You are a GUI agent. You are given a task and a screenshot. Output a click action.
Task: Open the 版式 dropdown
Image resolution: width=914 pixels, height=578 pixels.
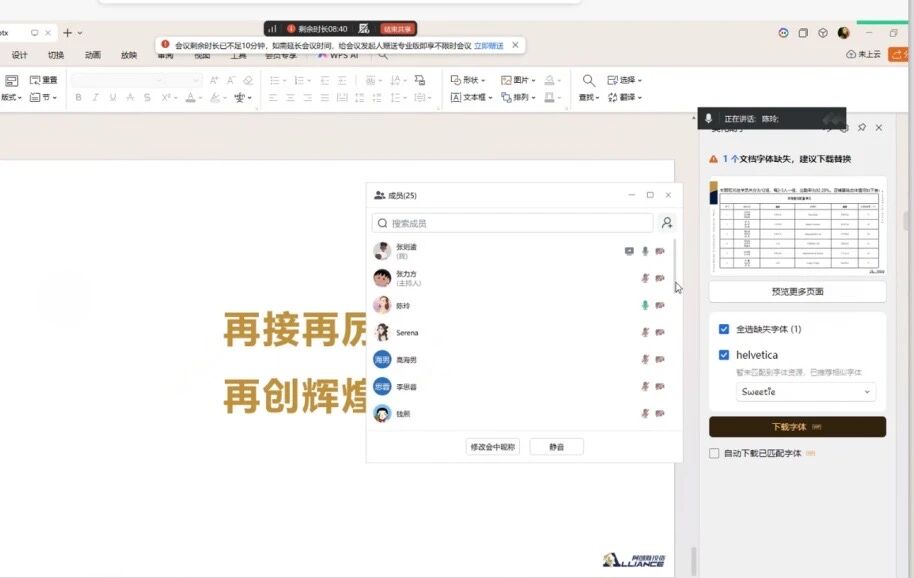click(11, 97)
